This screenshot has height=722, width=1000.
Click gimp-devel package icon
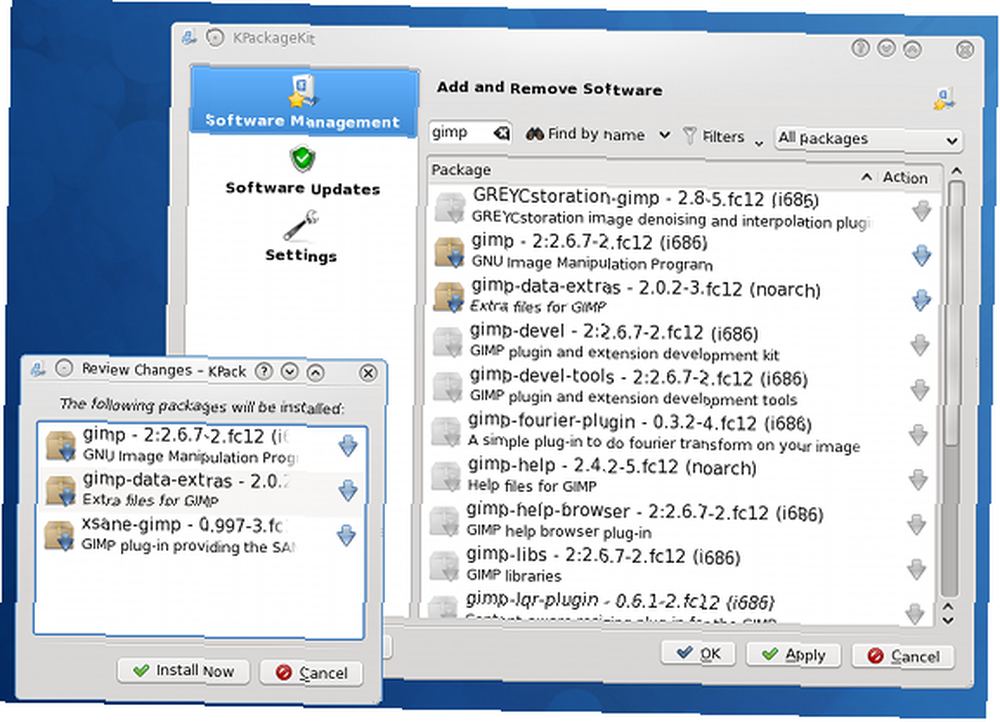448,342
